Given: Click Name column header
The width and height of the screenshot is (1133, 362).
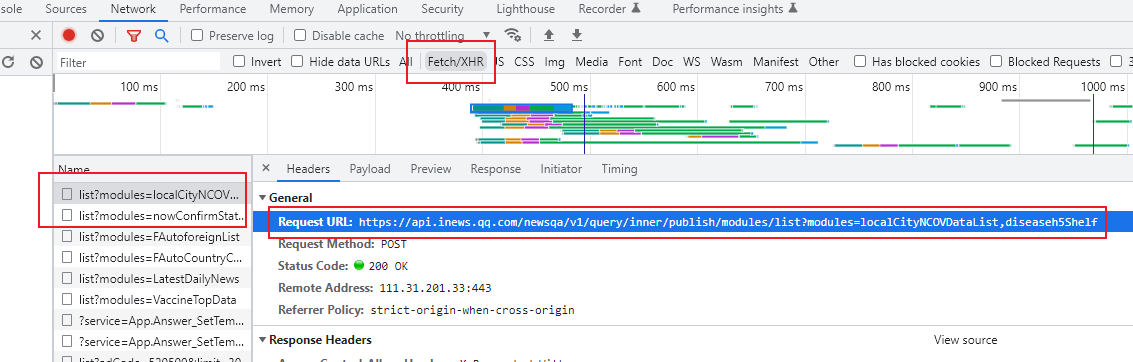Looking at the screenshot, I should coord(74,169).
